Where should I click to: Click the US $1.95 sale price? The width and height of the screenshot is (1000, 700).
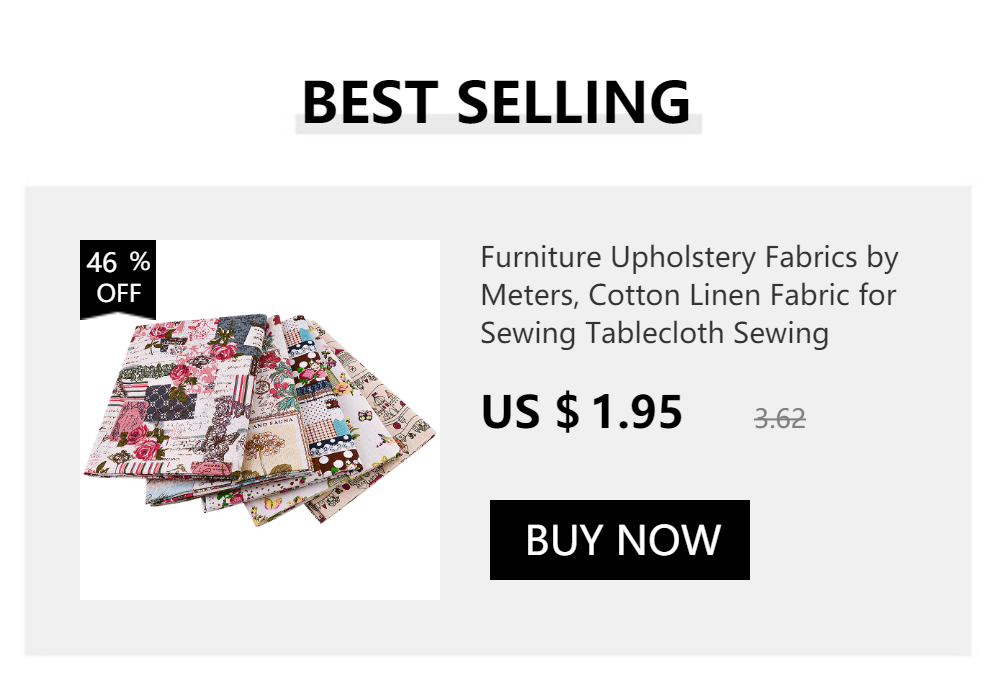point(582,412)
